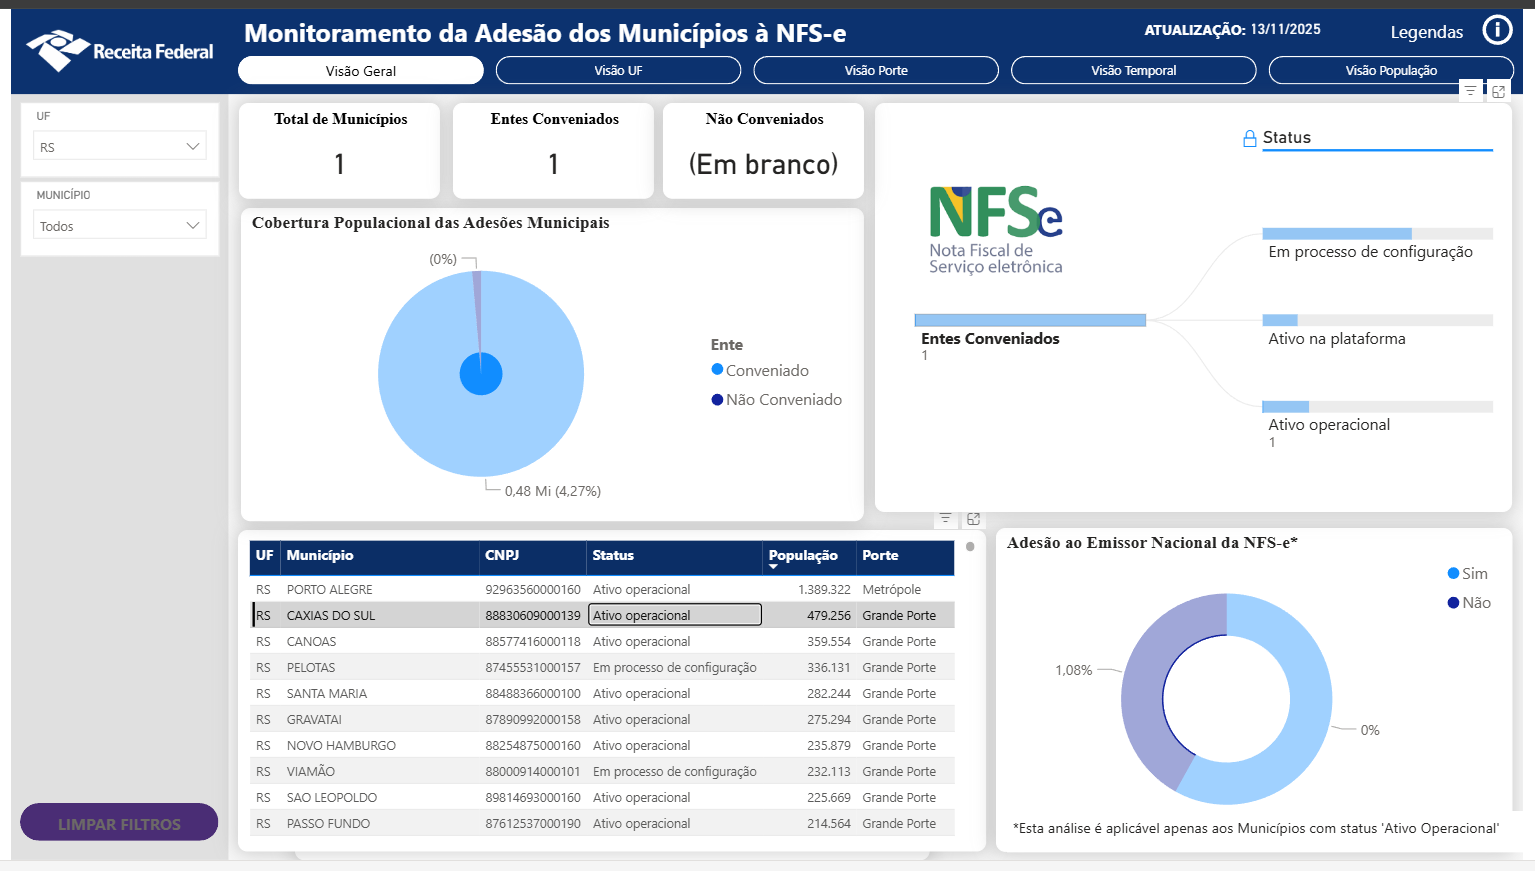
Task: Select the Não legend dot in Emissor chart
Action: tap(1453, 602)
